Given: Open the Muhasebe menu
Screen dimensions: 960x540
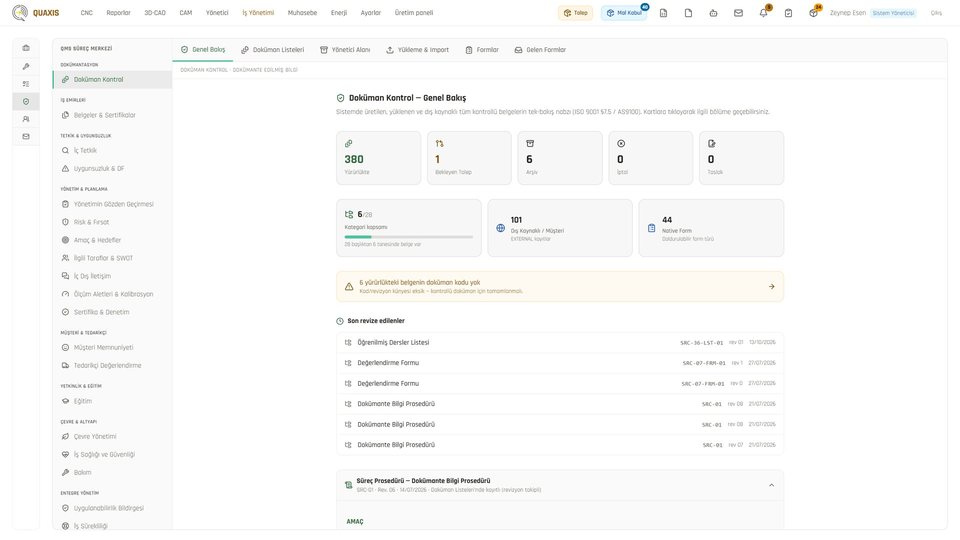Looking at the screenshot, I should (x=302, y=13).
